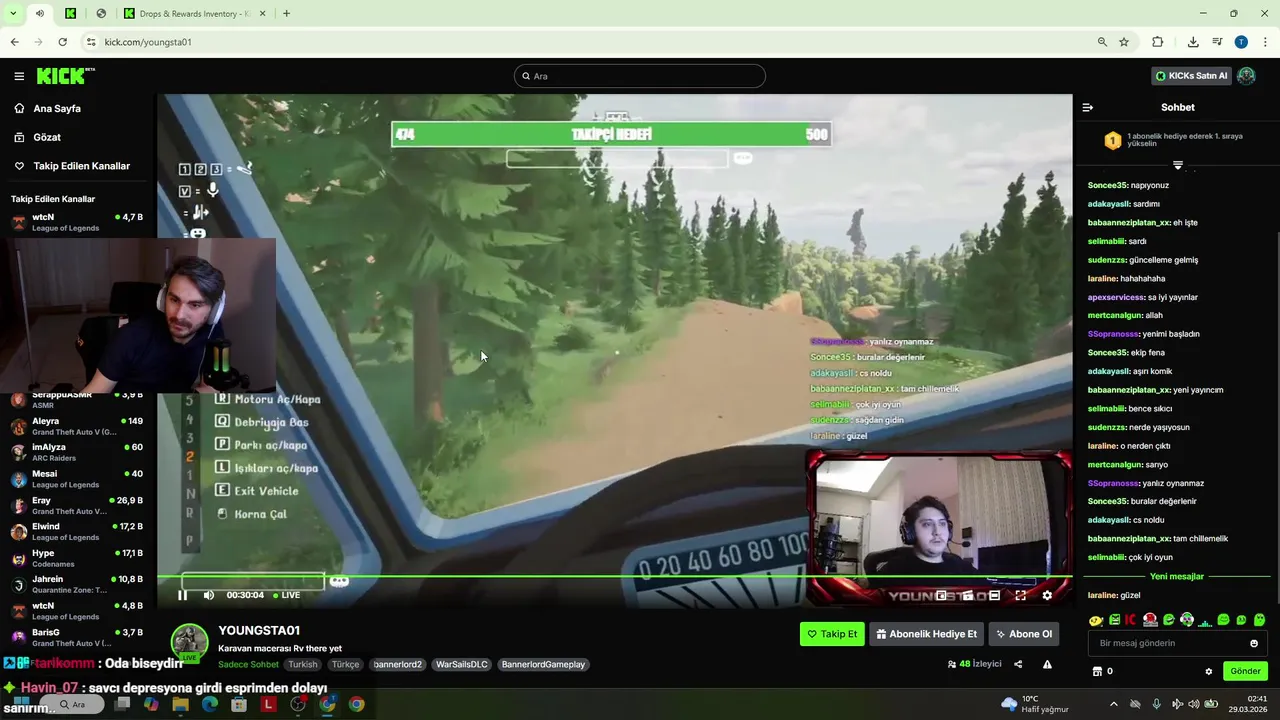
Task: Click the Gönder send button
Action: pos(1245,671)
